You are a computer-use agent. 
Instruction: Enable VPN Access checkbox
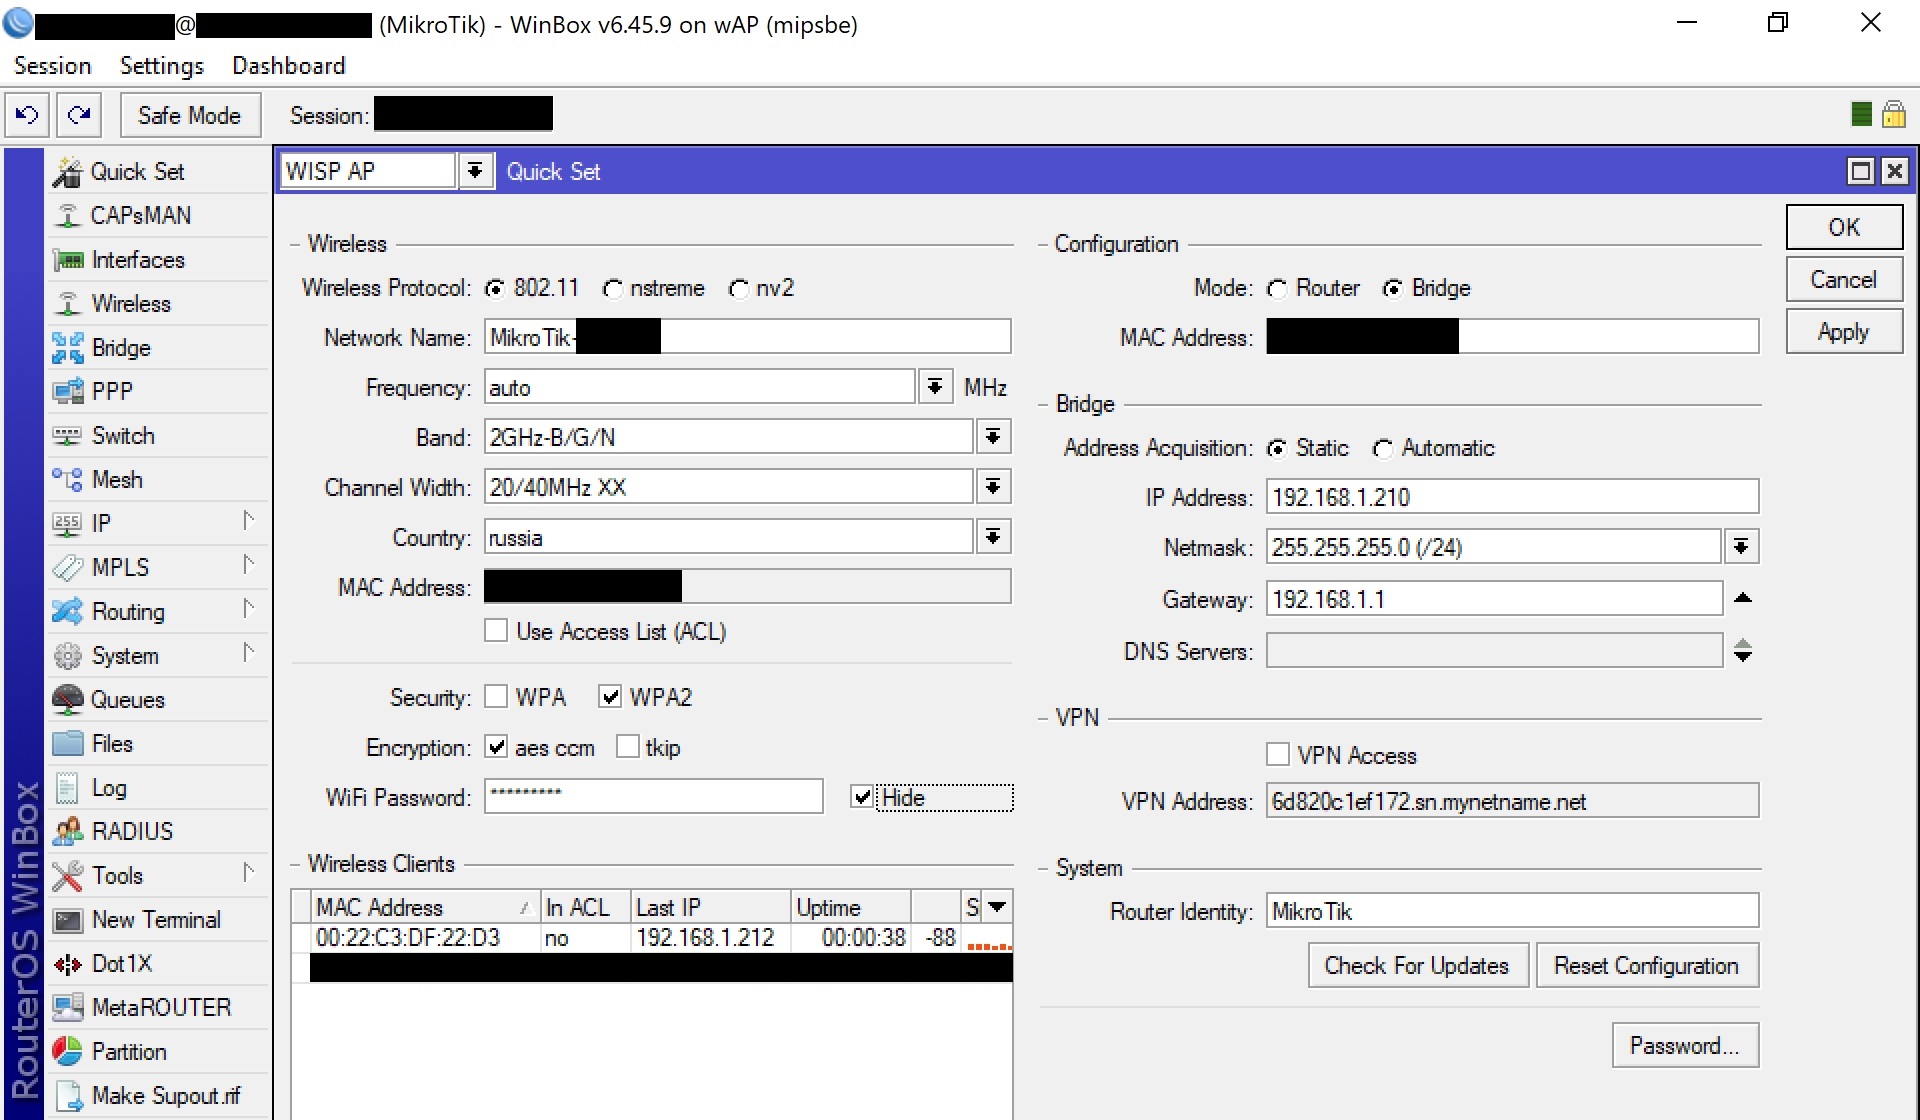point(1278,755)
